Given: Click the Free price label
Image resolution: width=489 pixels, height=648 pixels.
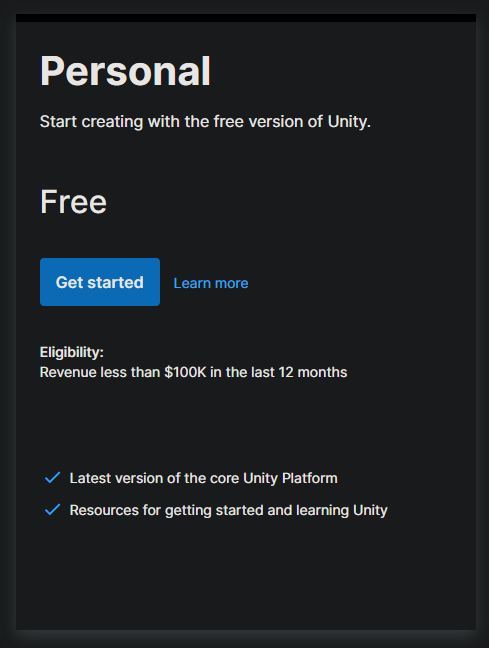Looking at the screenshot, I should (73, 202).
